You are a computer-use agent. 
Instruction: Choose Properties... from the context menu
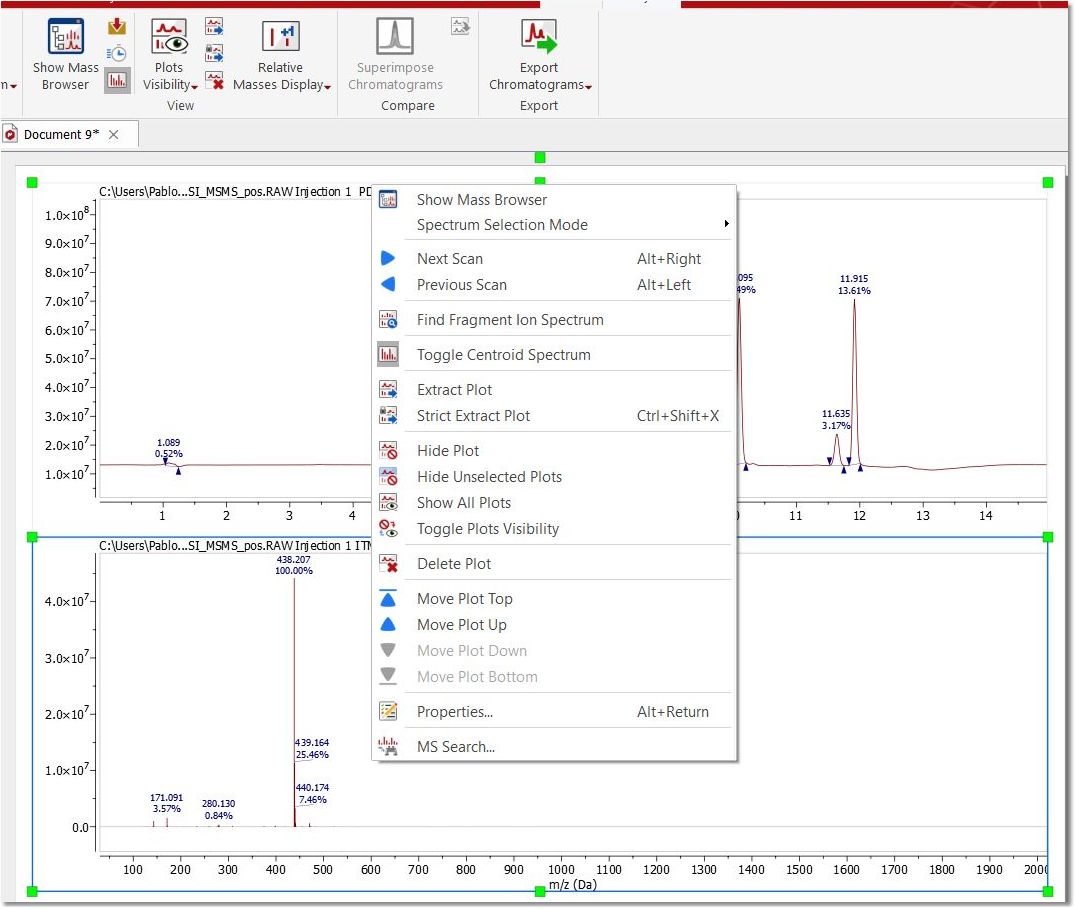click(x=454, y=712)
